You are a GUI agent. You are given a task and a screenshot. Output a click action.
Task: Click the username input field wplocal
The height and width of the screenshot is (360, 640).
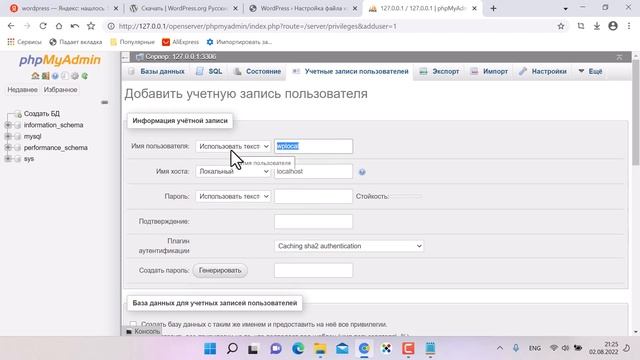point(313,146)
